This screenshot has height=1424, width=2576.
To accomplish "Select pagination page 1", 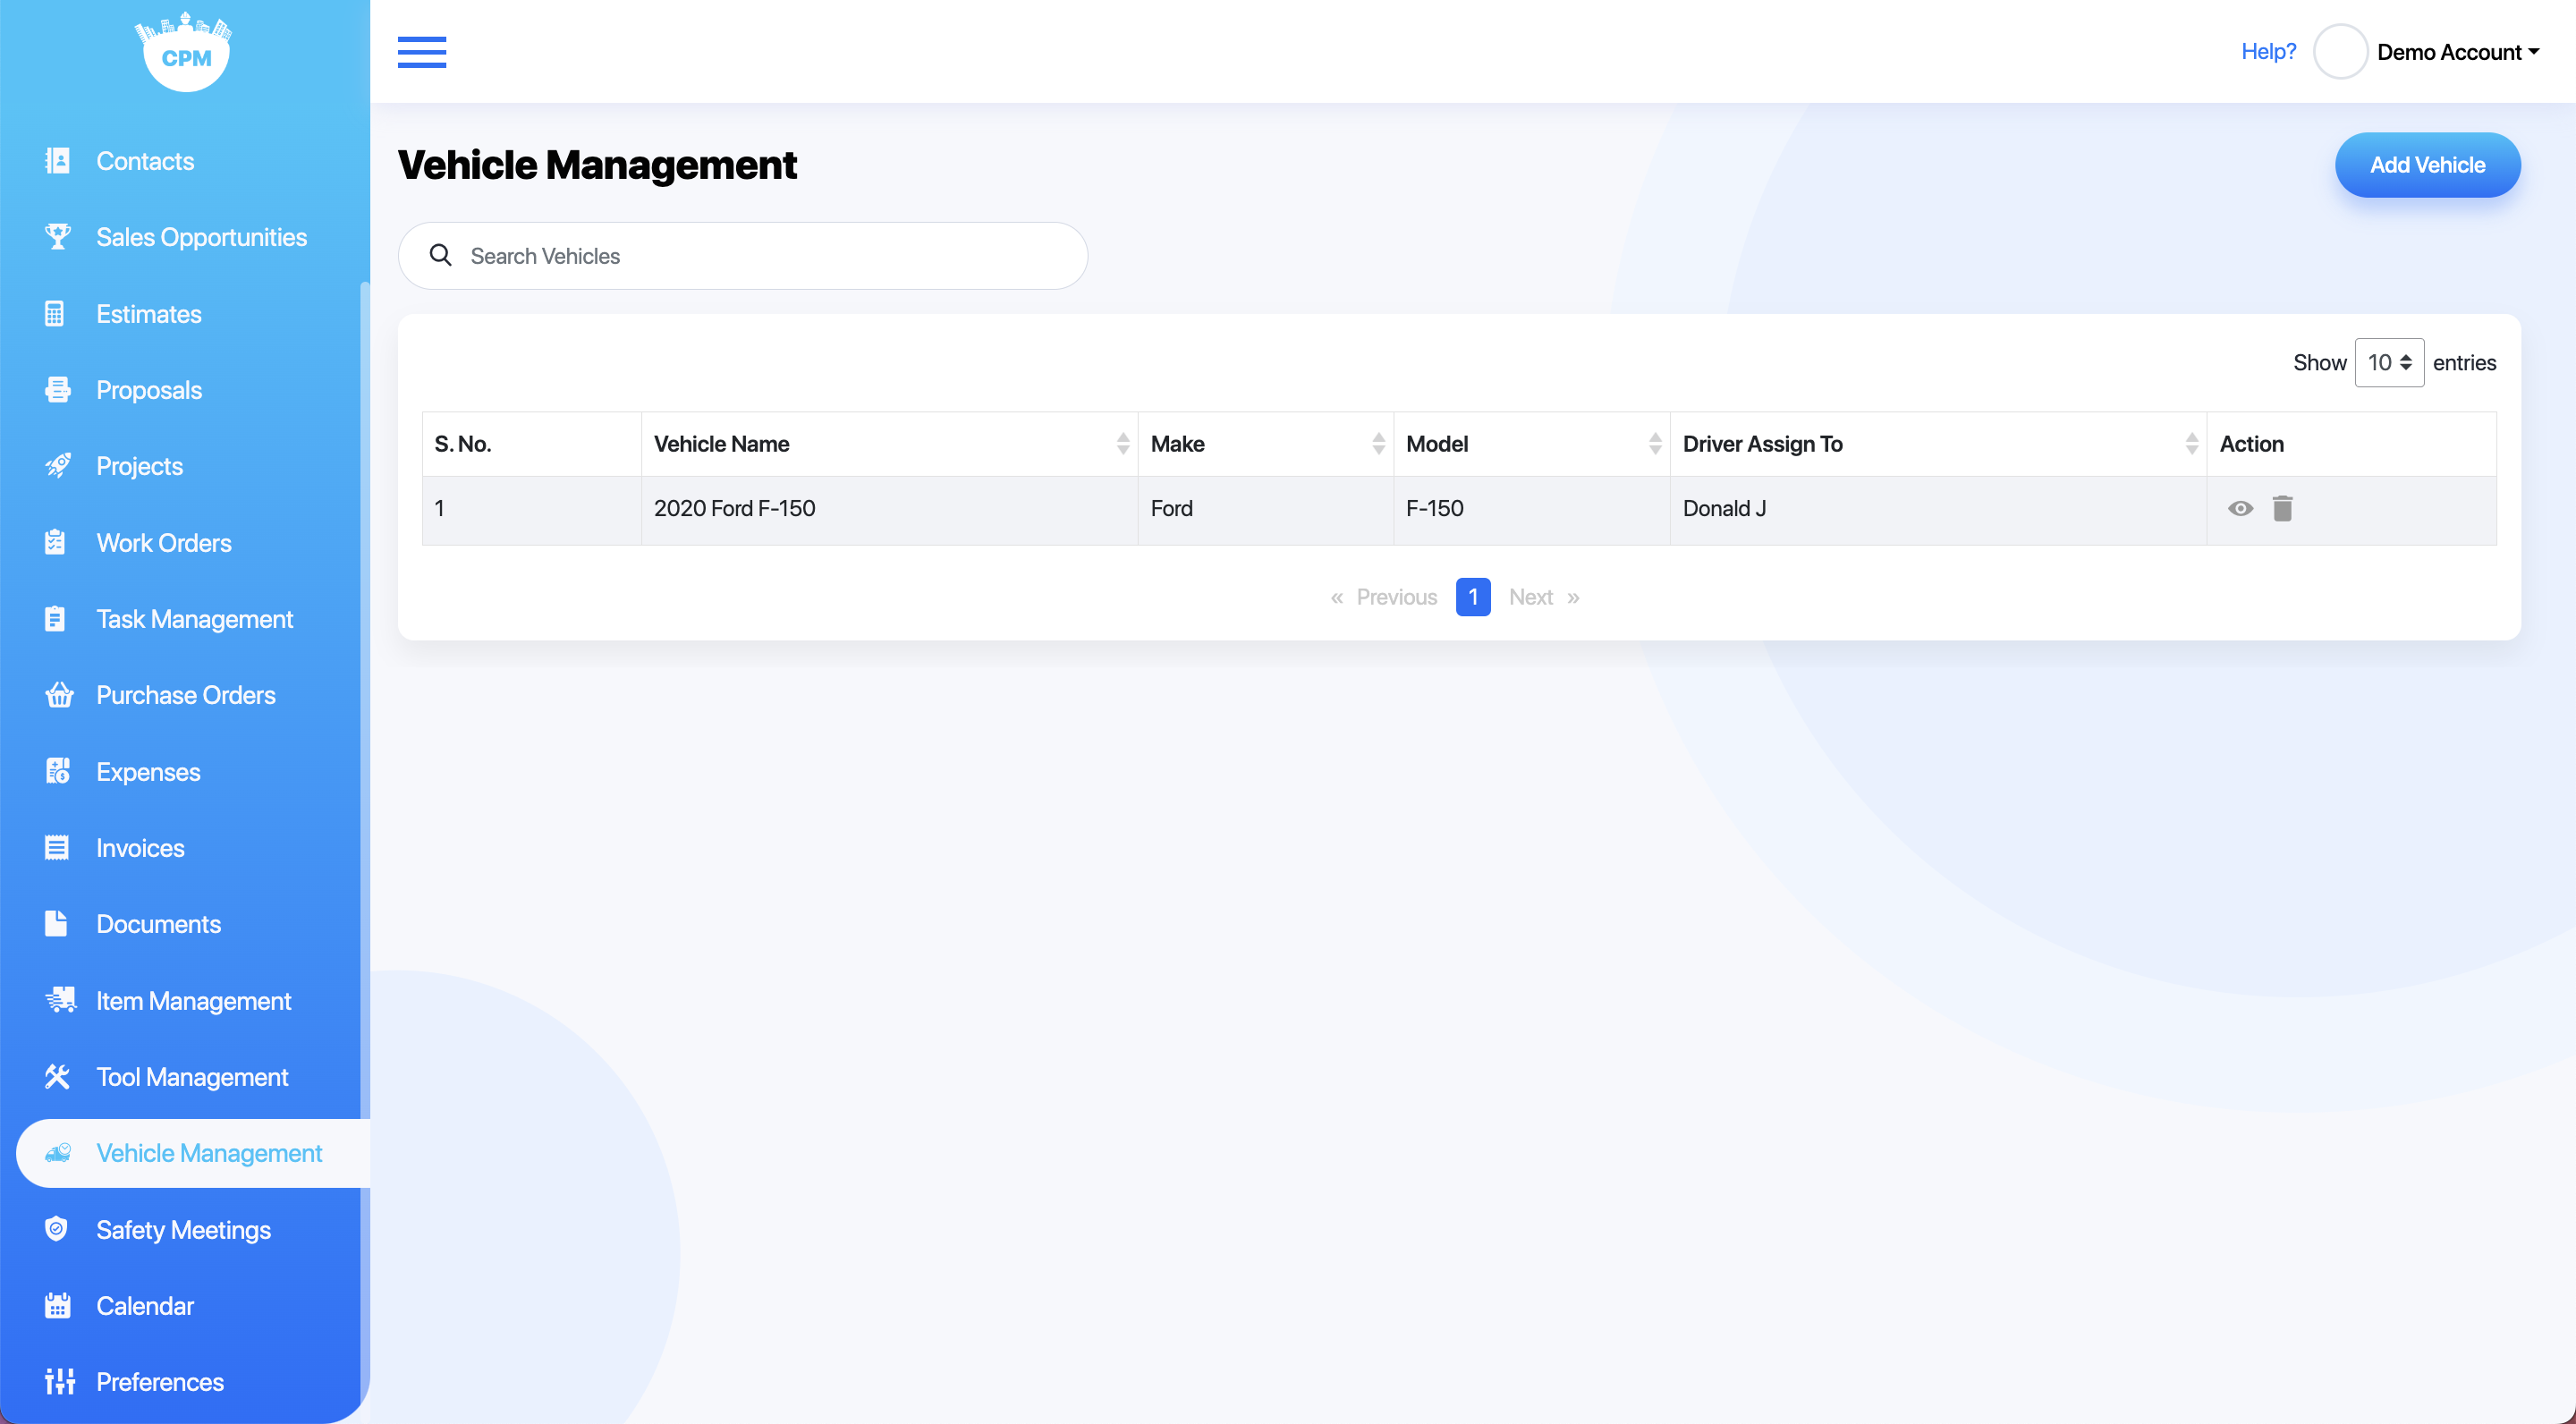I will pyautogui.click(x=1473, y=597).
